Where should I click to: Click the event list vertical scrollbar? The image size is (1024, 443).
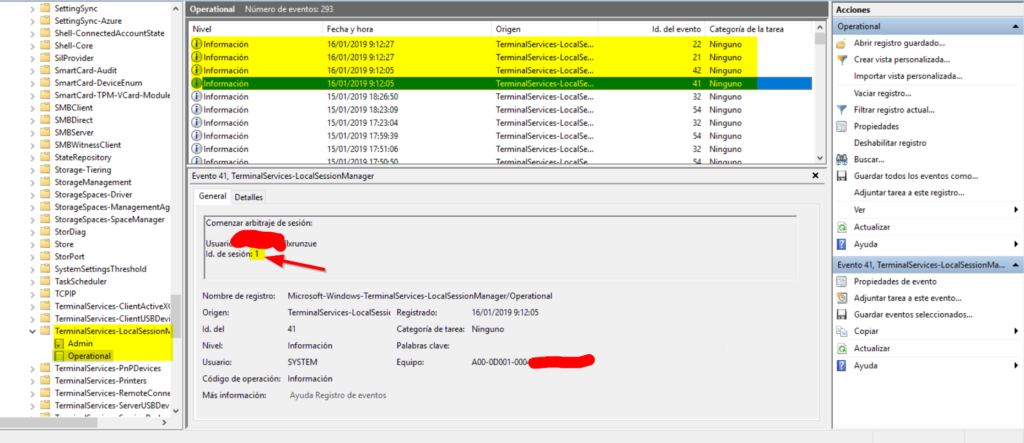(x=820, y=93)
